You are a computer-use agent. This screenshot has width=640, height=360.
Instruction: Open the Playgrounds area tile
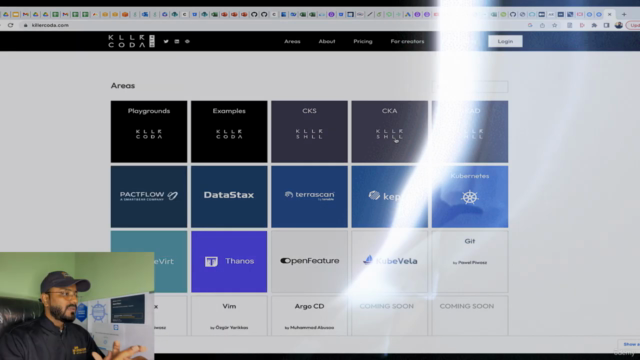[149, 131]
